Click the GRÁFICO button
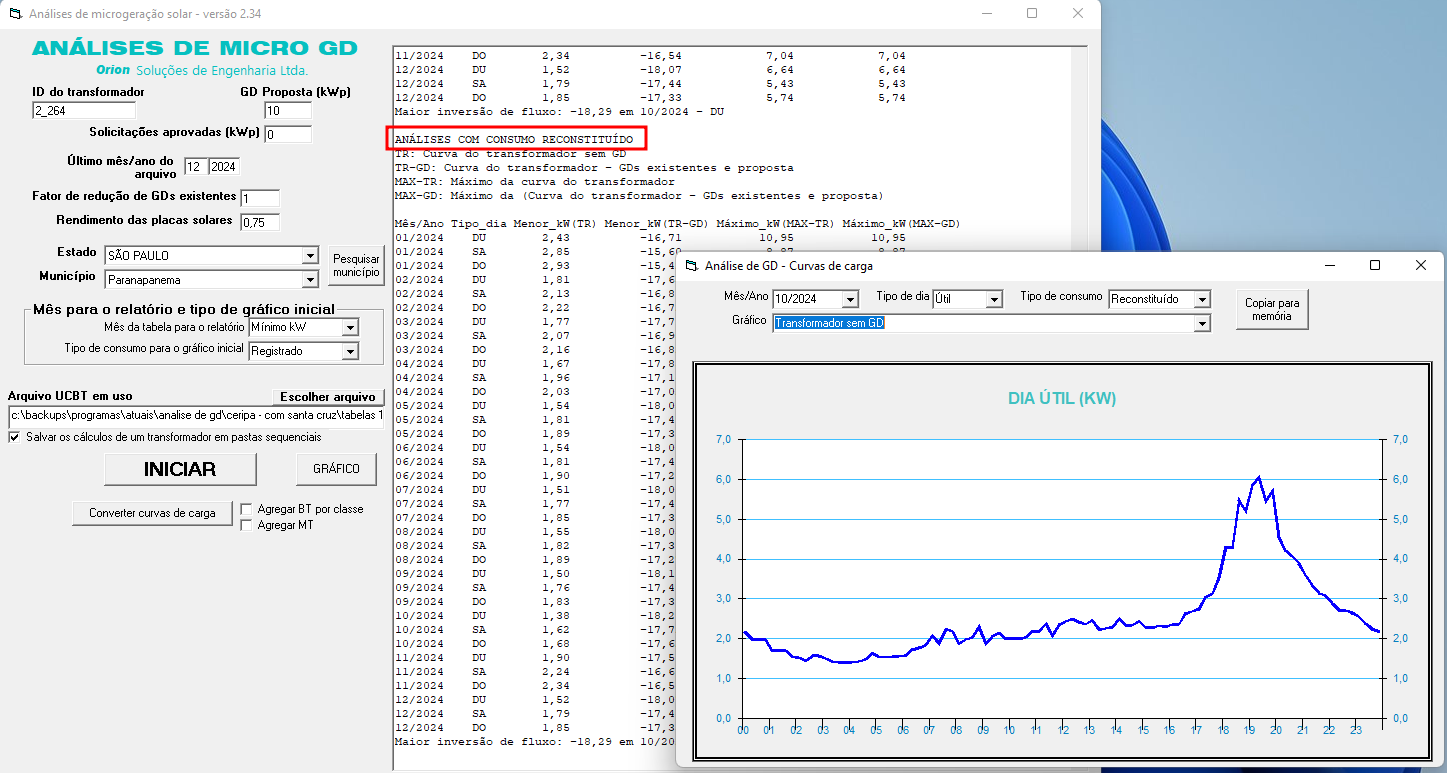Image resolution: width=1447 pixels, height=773 pixels. point(336,468)
